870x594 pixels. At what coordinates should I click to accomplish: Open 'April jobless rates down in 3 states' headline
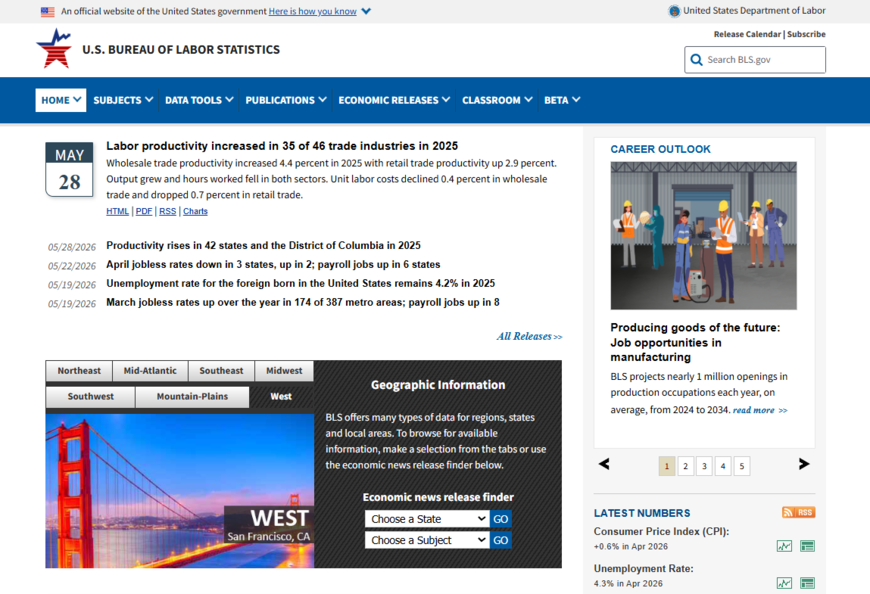coord(273,265)
